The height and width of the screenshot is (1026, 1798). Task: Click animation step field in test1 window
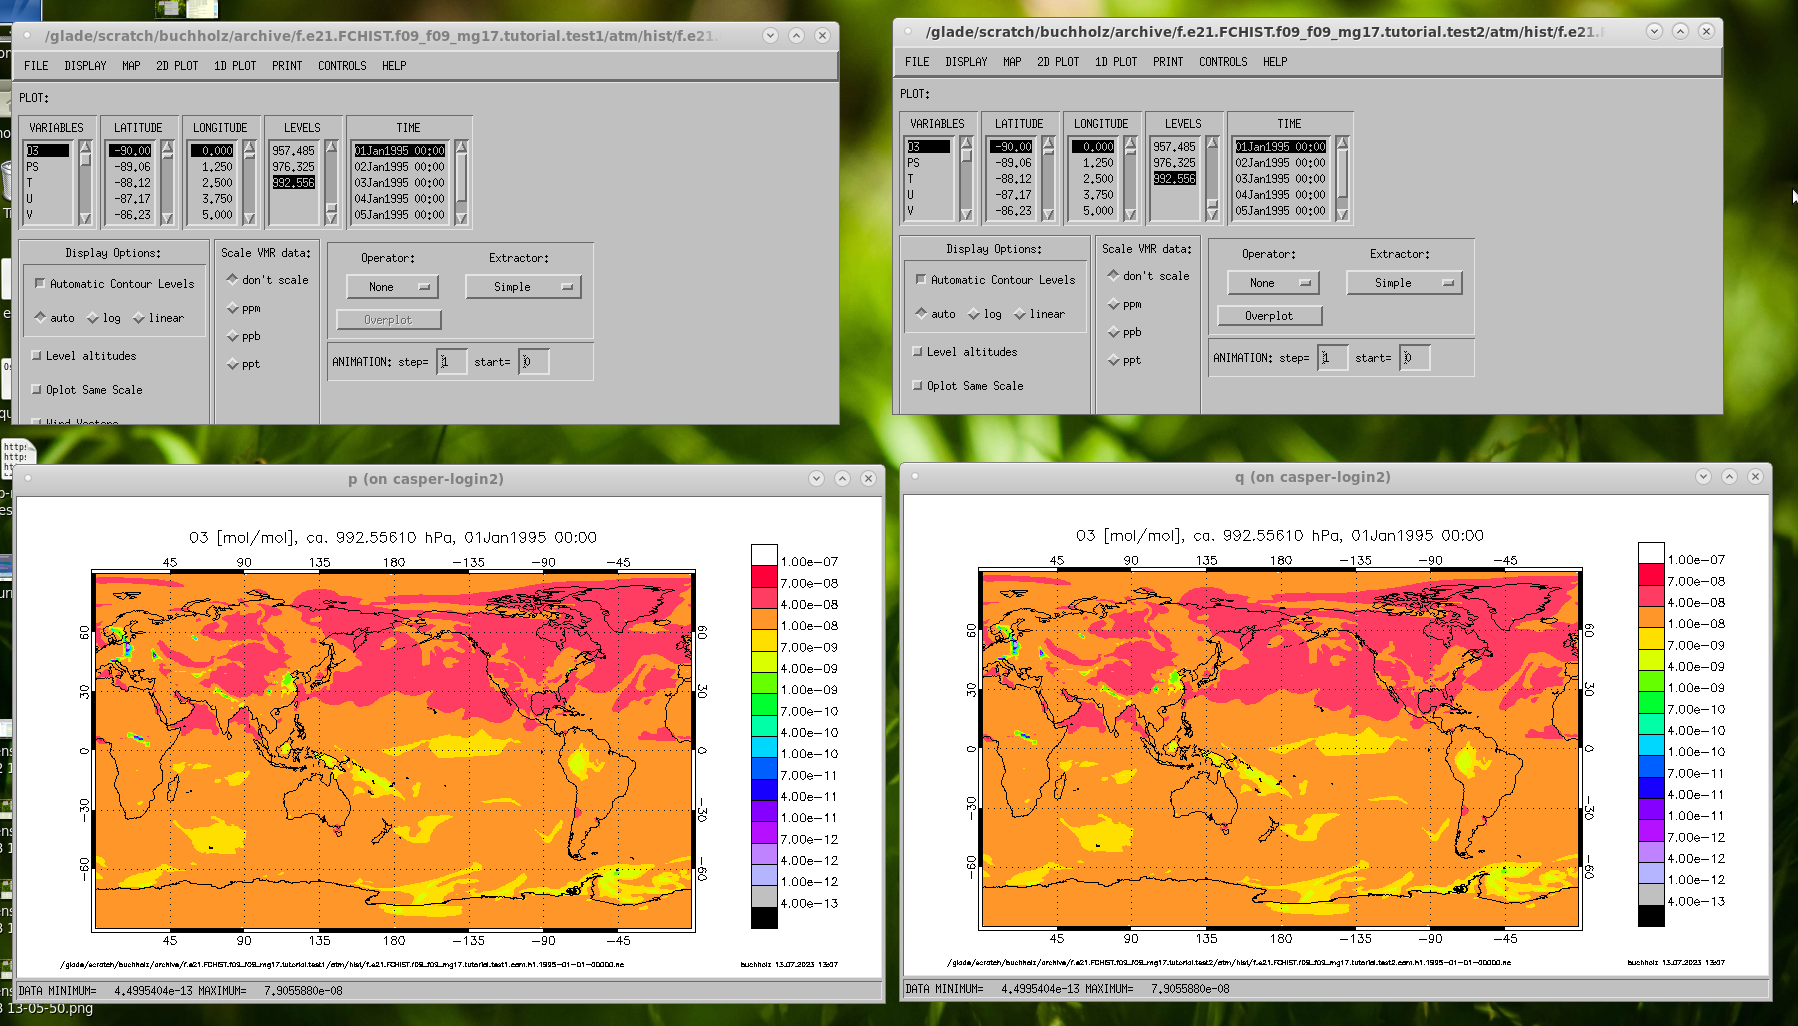tap(451, 362)
